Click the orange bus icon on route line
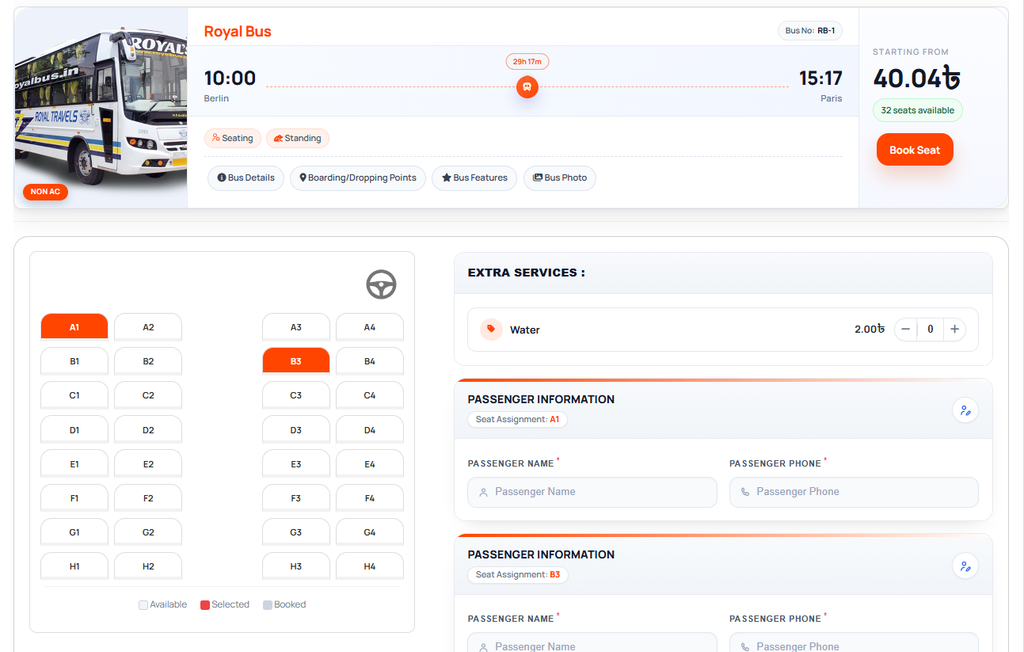Image resolution: width=1024 pixels, height=652 pixels. (x=527, y=87)
